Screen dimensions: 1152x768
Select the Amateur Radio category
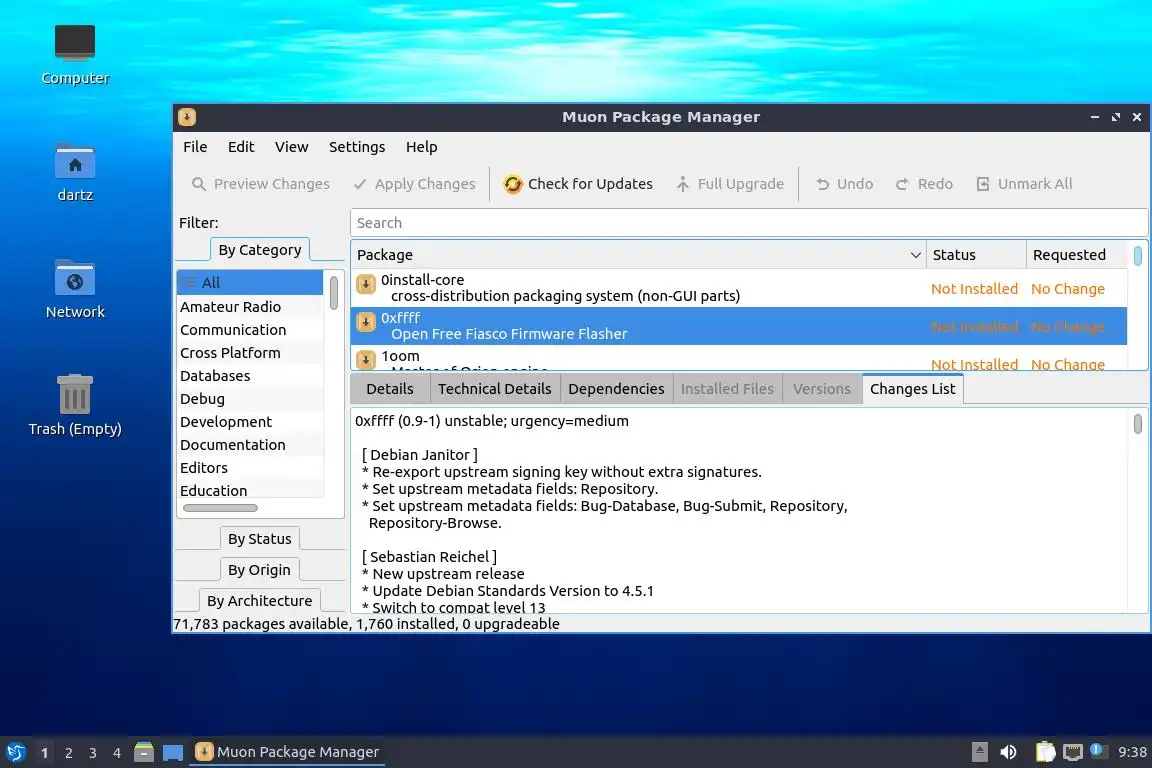click(x=250, y=306)
